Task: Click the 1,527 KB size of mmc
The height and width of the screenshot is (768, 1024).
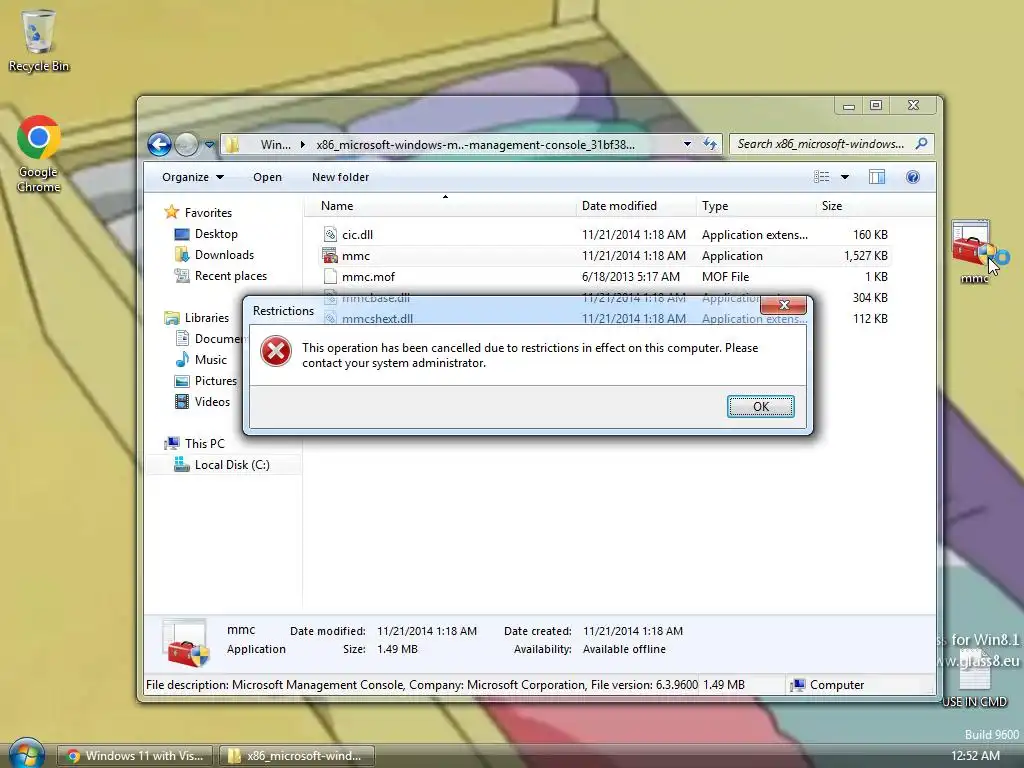Action: pos(865,255)
